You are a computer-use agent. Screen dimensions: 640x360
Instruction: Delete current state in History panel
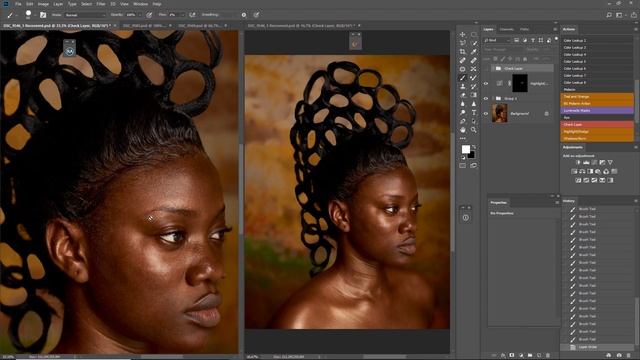[x=629, y=356]
